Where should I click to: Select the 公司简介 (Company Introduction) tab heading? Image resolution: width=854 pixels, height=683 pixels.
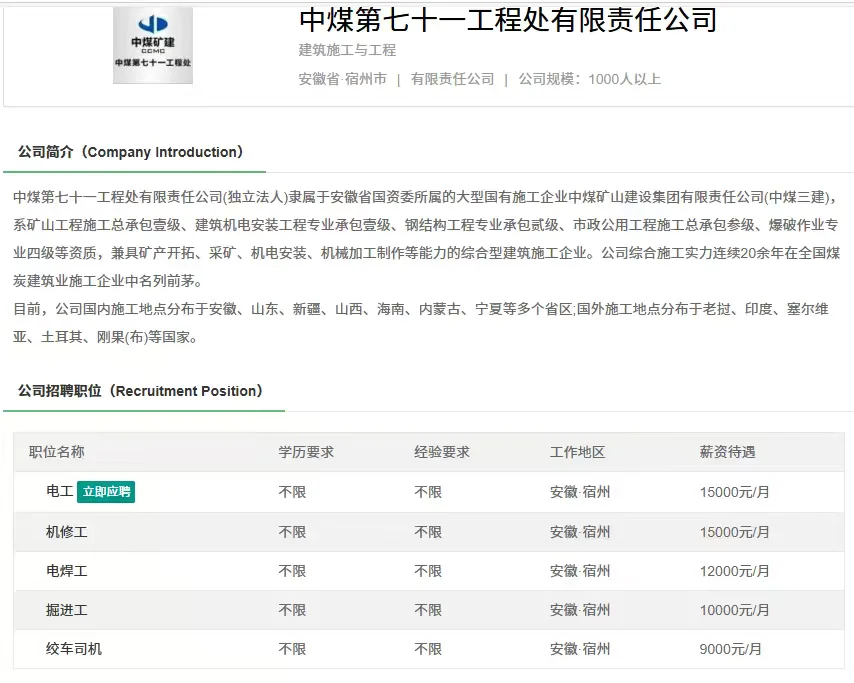[131, 152]
